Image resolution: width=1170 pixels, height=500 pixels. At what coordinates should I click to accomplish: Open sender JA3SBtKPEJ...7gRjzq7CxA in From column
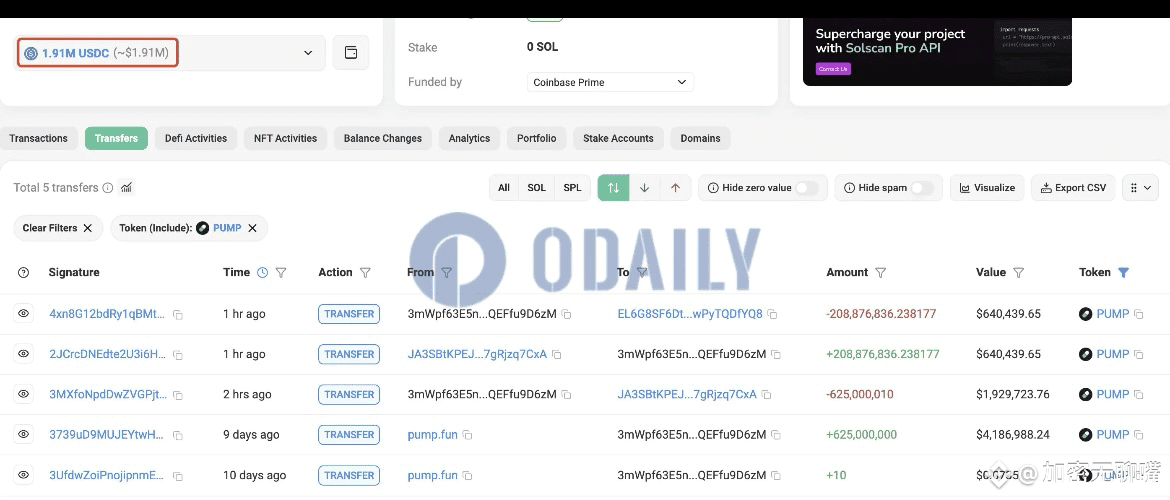tap(478, 354)
